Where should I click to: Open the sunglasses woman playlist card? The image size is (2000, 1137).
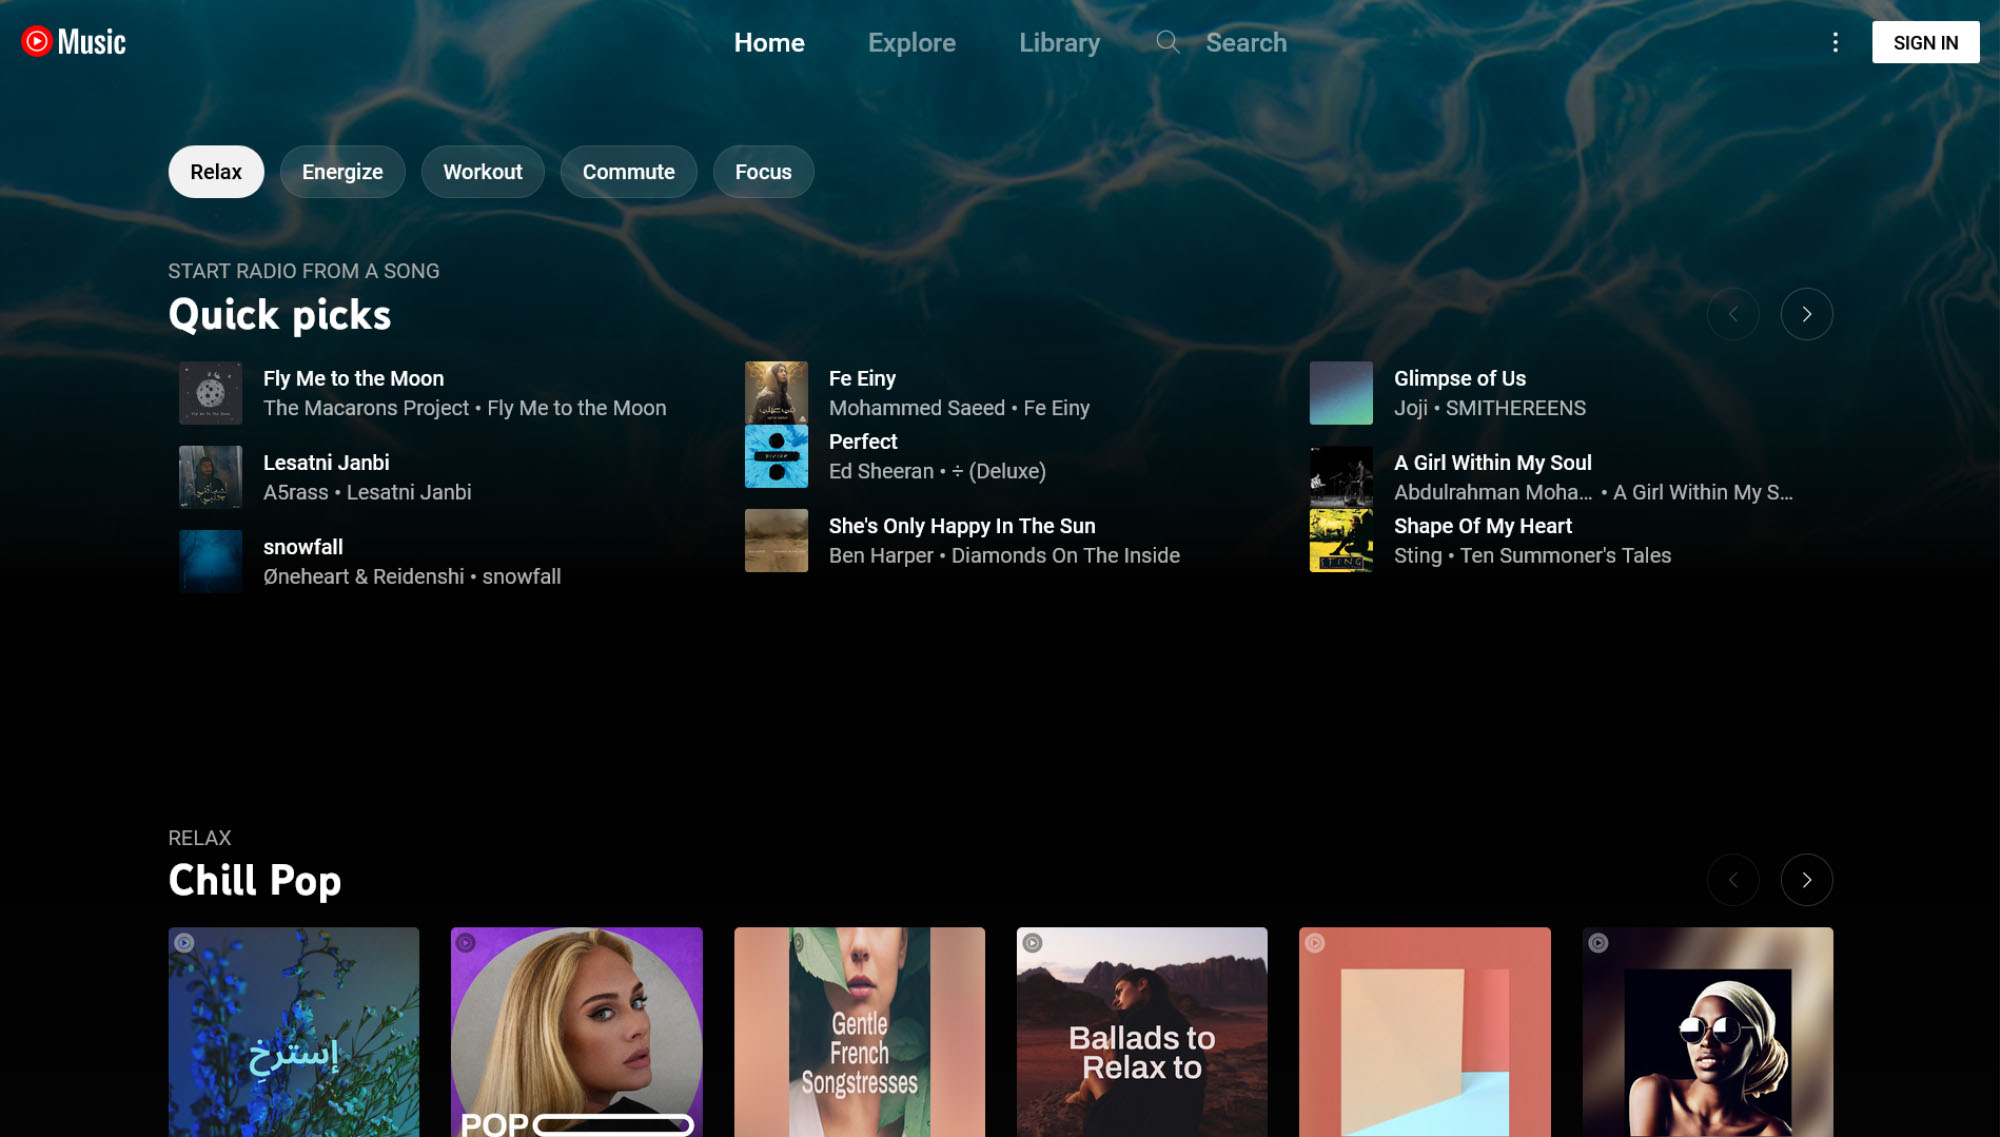1707,1032
